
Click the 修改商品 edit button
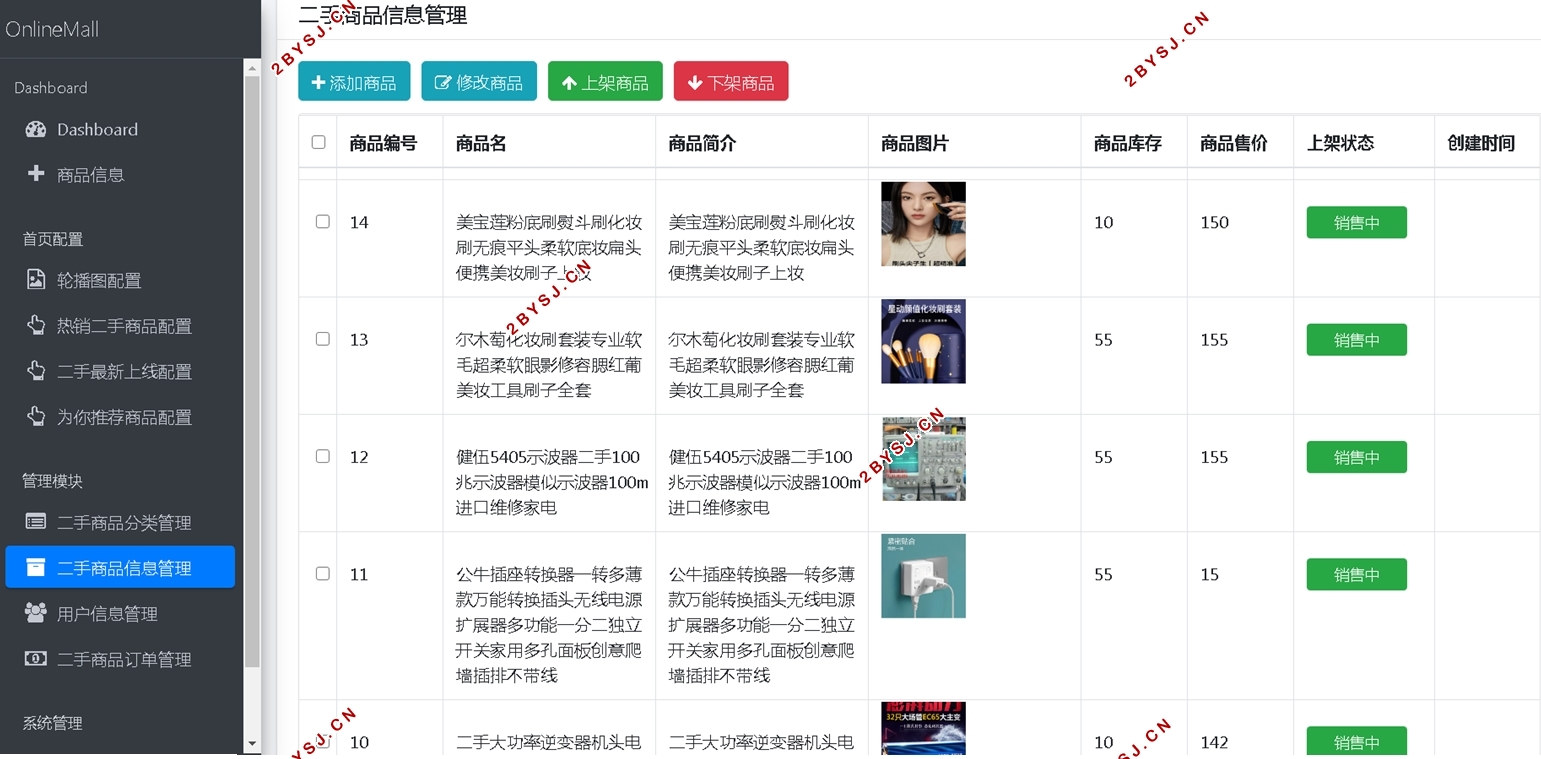pyautogui.click(x=479, y=82)
